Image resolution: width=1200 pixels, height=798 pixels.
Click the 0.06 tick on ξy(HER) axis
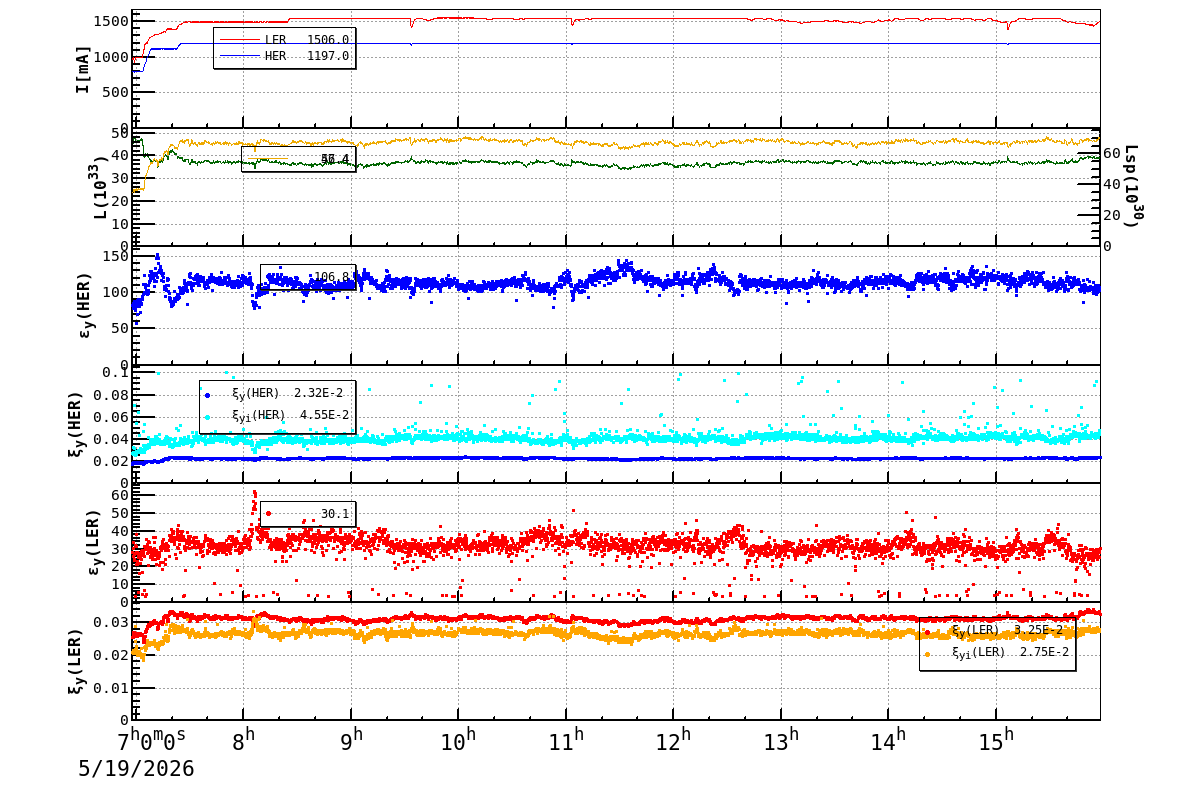tap(110, 417)
